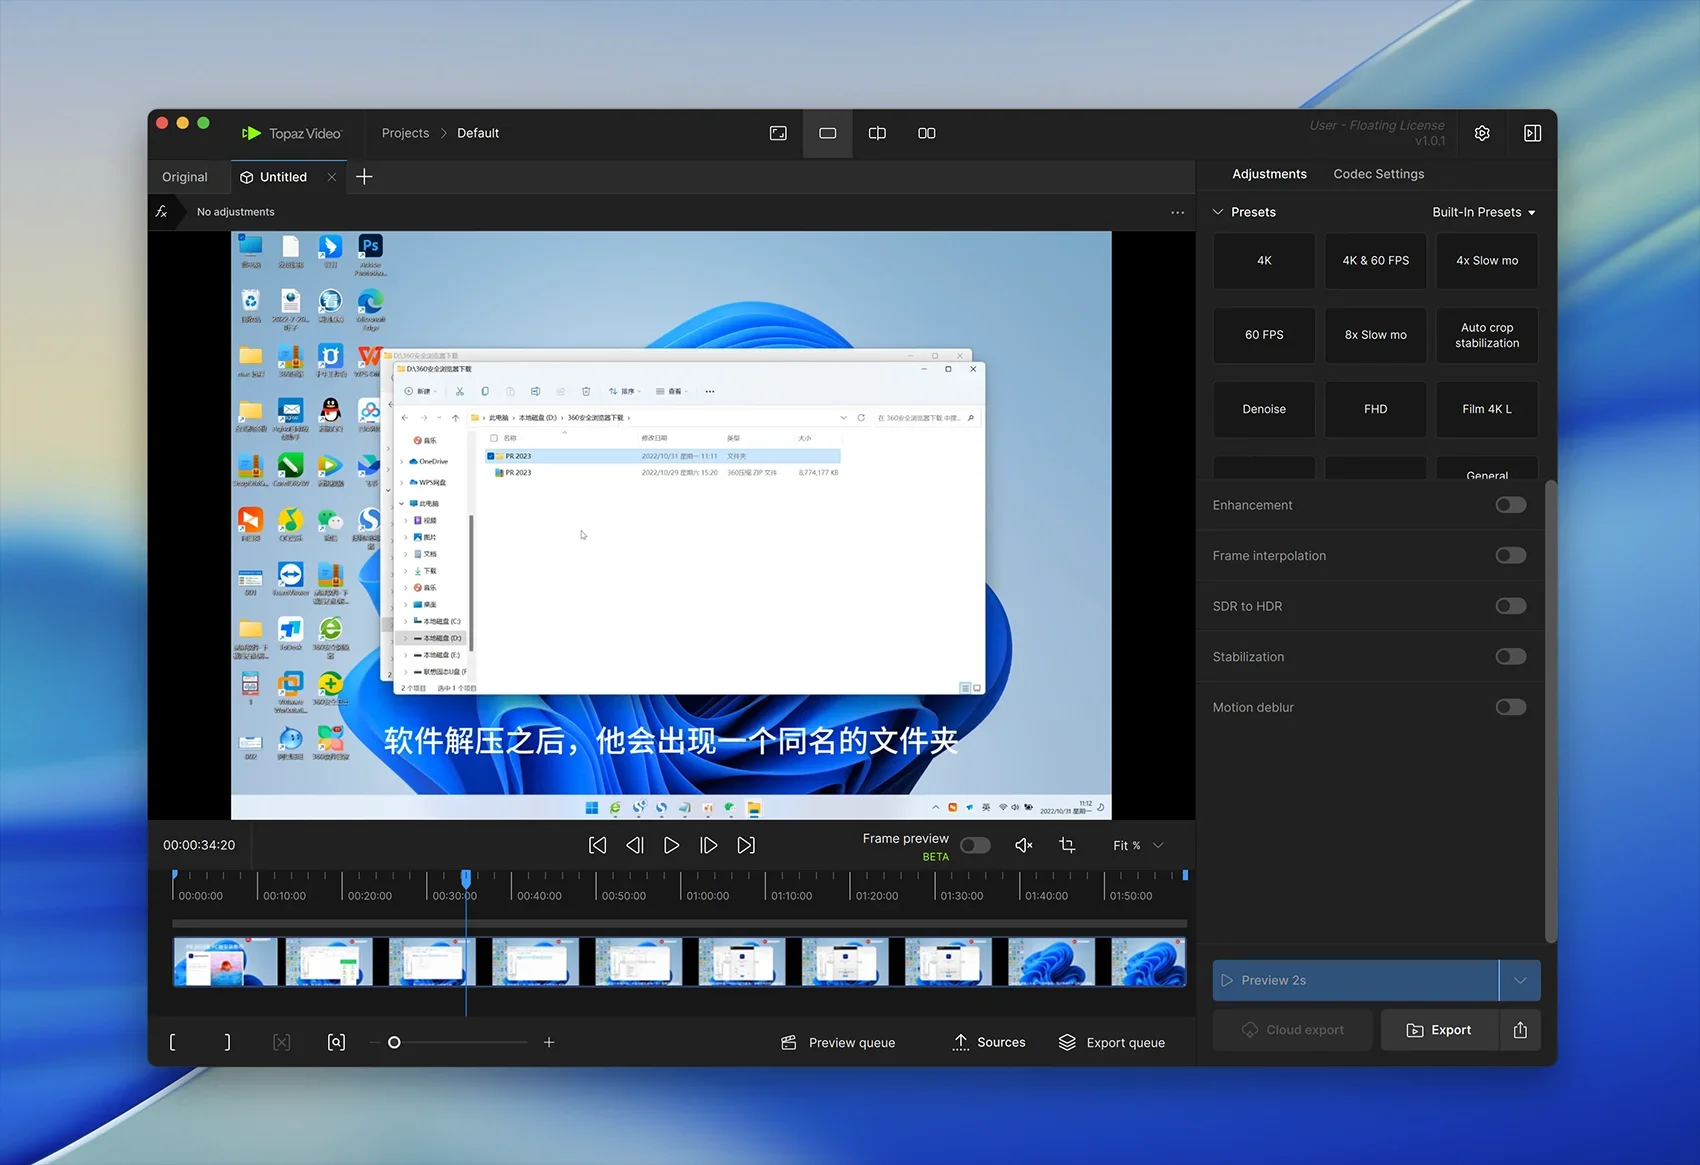
Task: Enable the Motion deblur toggle
Action: 1511,707
